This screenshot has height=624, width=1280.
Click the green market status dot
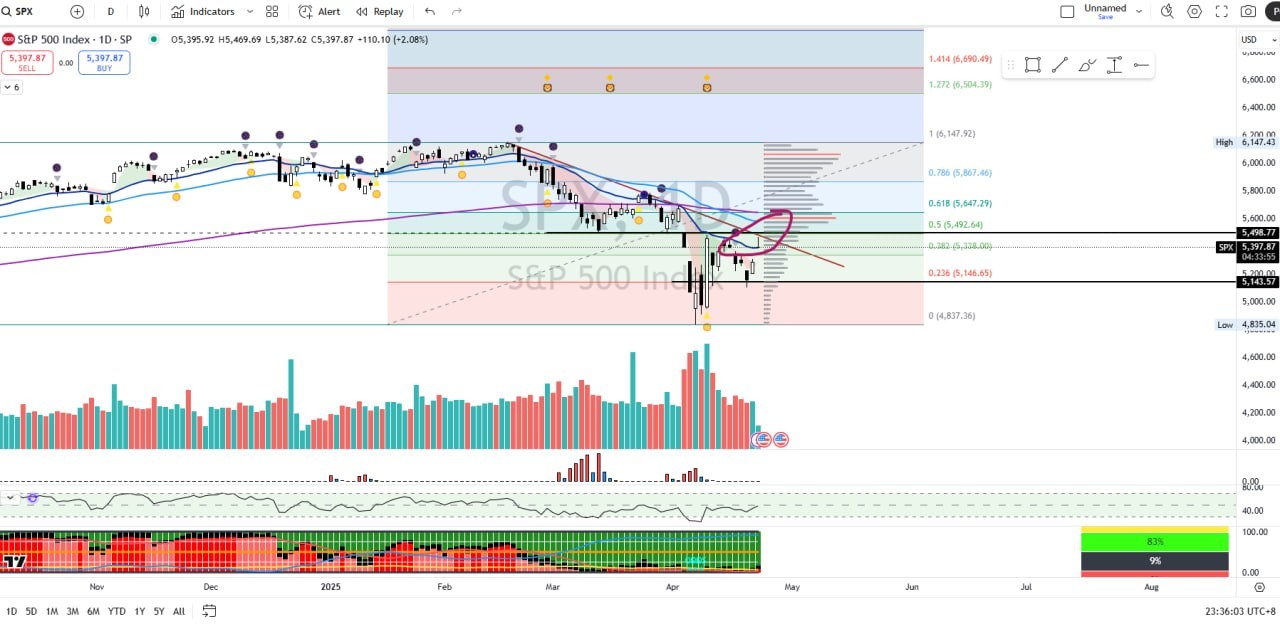tap(153, 39)
